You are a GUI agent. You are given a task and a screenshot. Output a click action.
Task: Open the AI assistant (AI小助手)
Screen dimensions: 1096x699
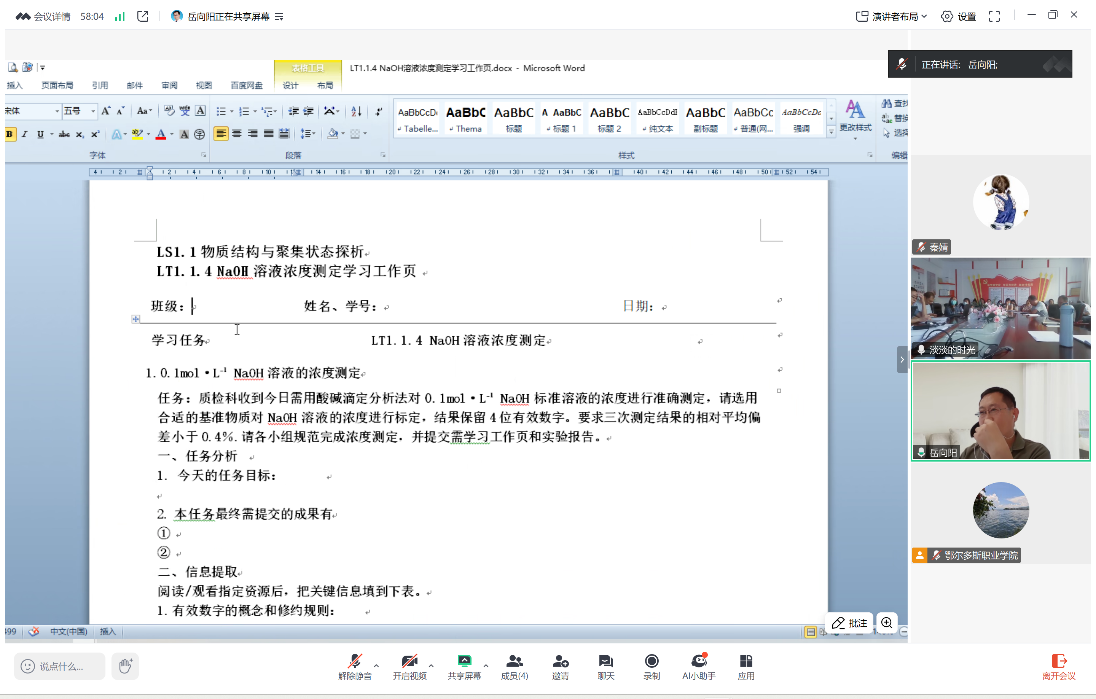pyautogui.click(x=699, y=665)
